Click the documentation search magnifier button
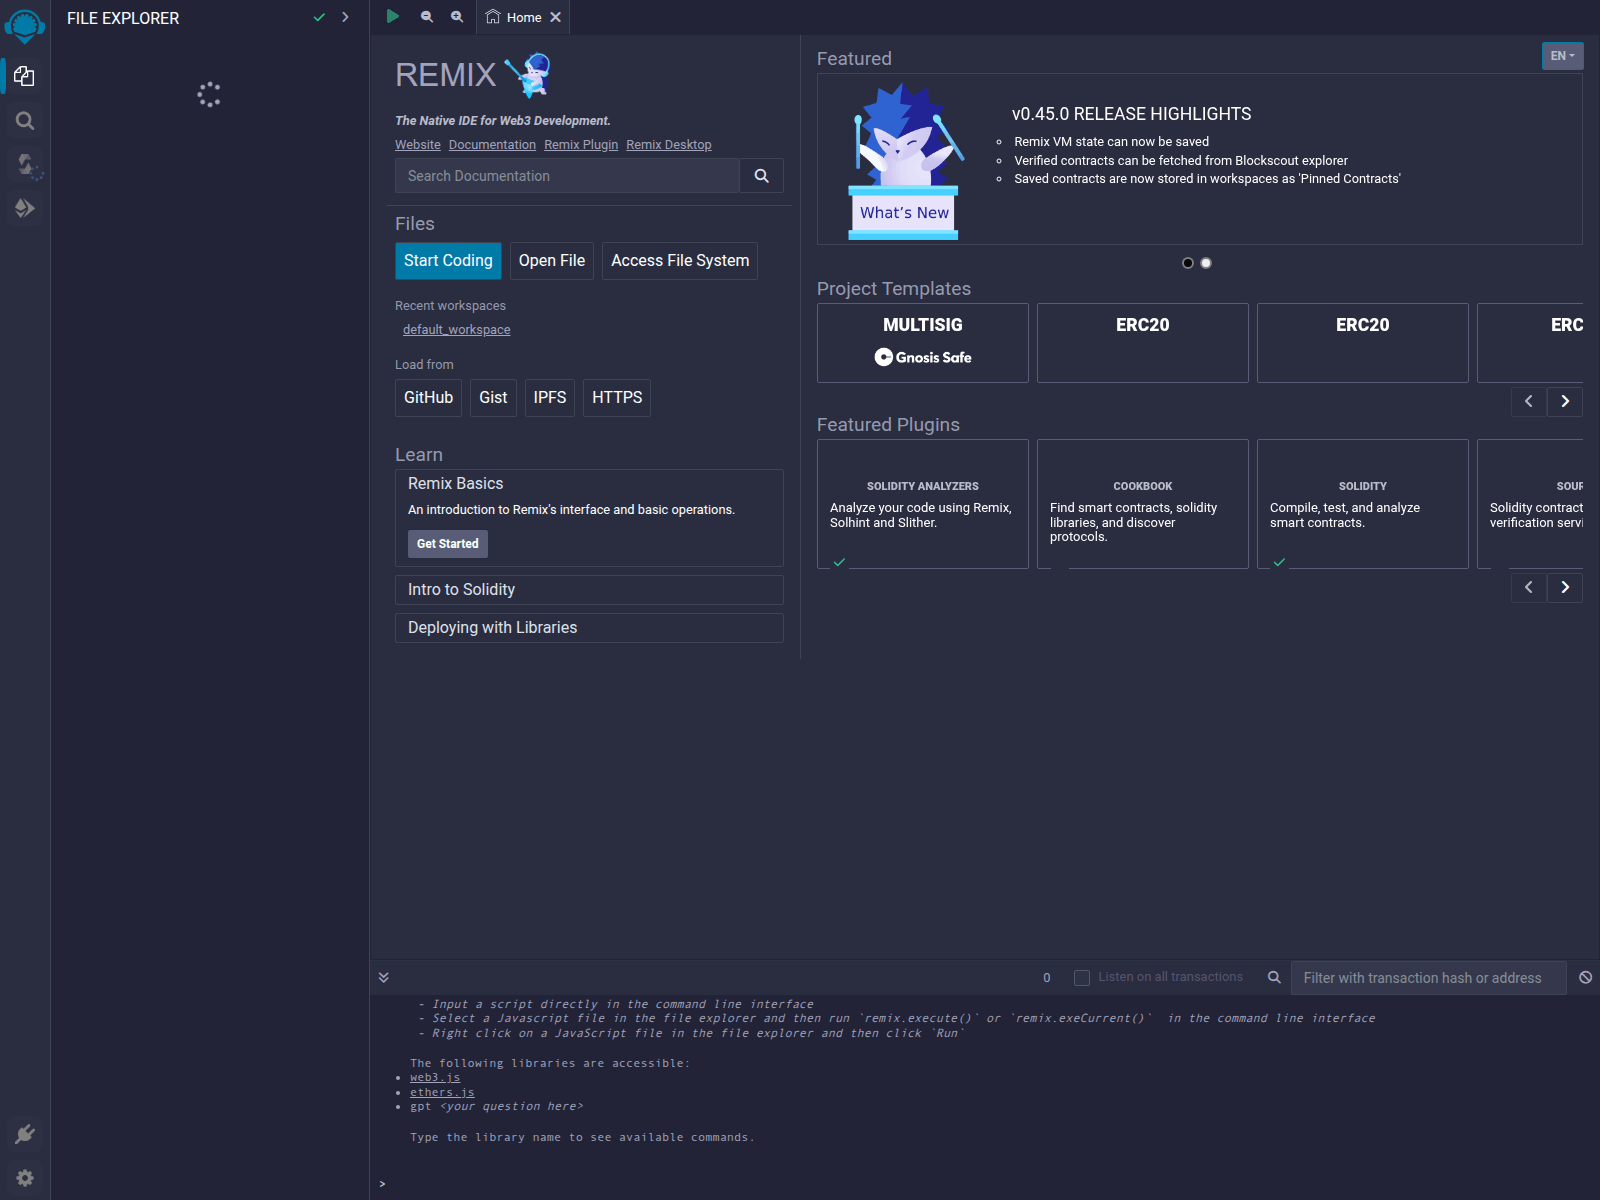The image size is (1600, 1200). click(x=762, y=176)
